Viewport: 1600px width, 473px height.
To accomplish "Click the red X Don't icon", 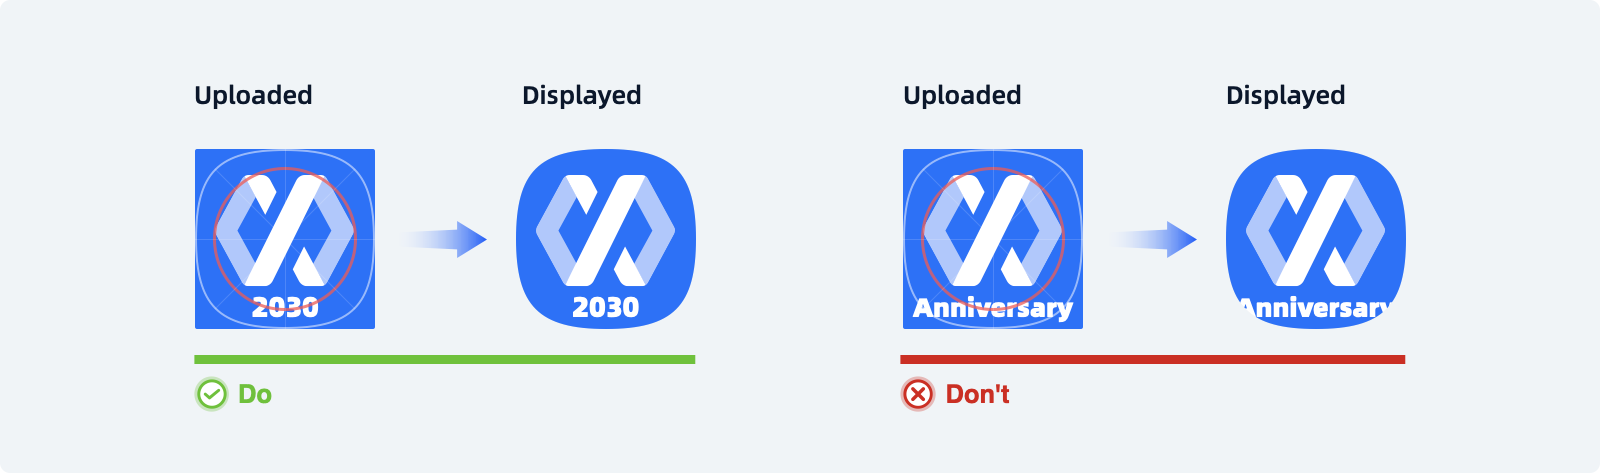I will (918, 394).
